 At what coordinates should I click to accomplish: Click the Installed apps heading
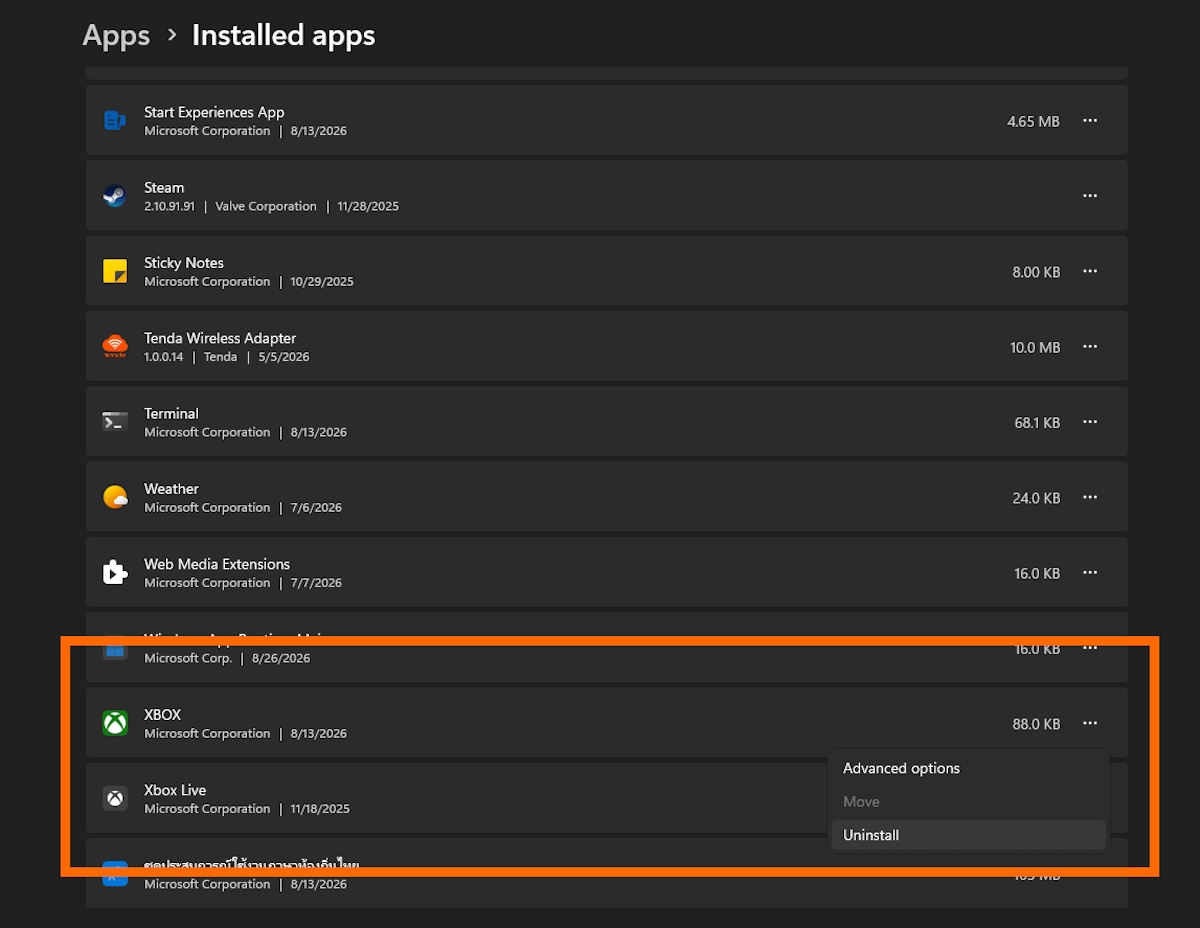pyautogui.click(x=283, y=35)
